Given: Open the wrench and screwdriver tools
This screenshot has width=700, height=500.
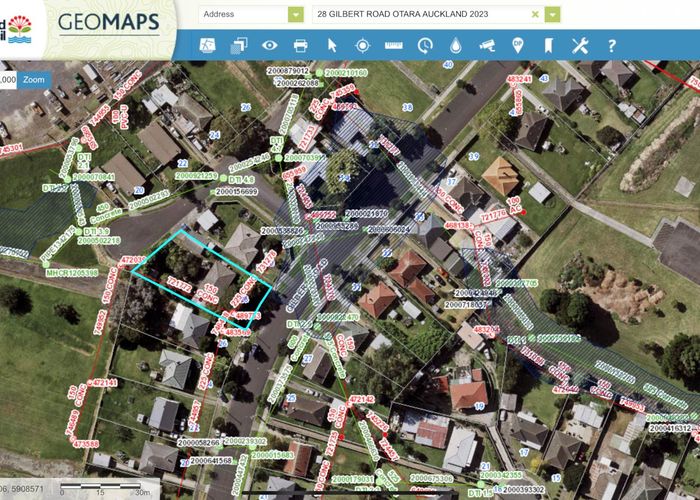Looking at the screenshot, I should (x=580, y=45).
